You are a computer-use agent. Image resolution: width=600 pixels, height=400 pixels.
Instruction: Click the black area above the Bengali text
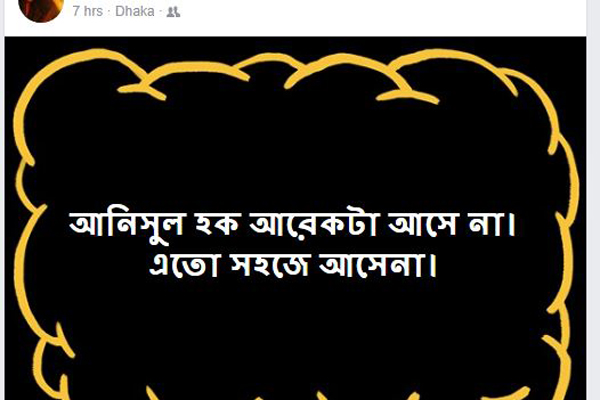pos(295,153)
